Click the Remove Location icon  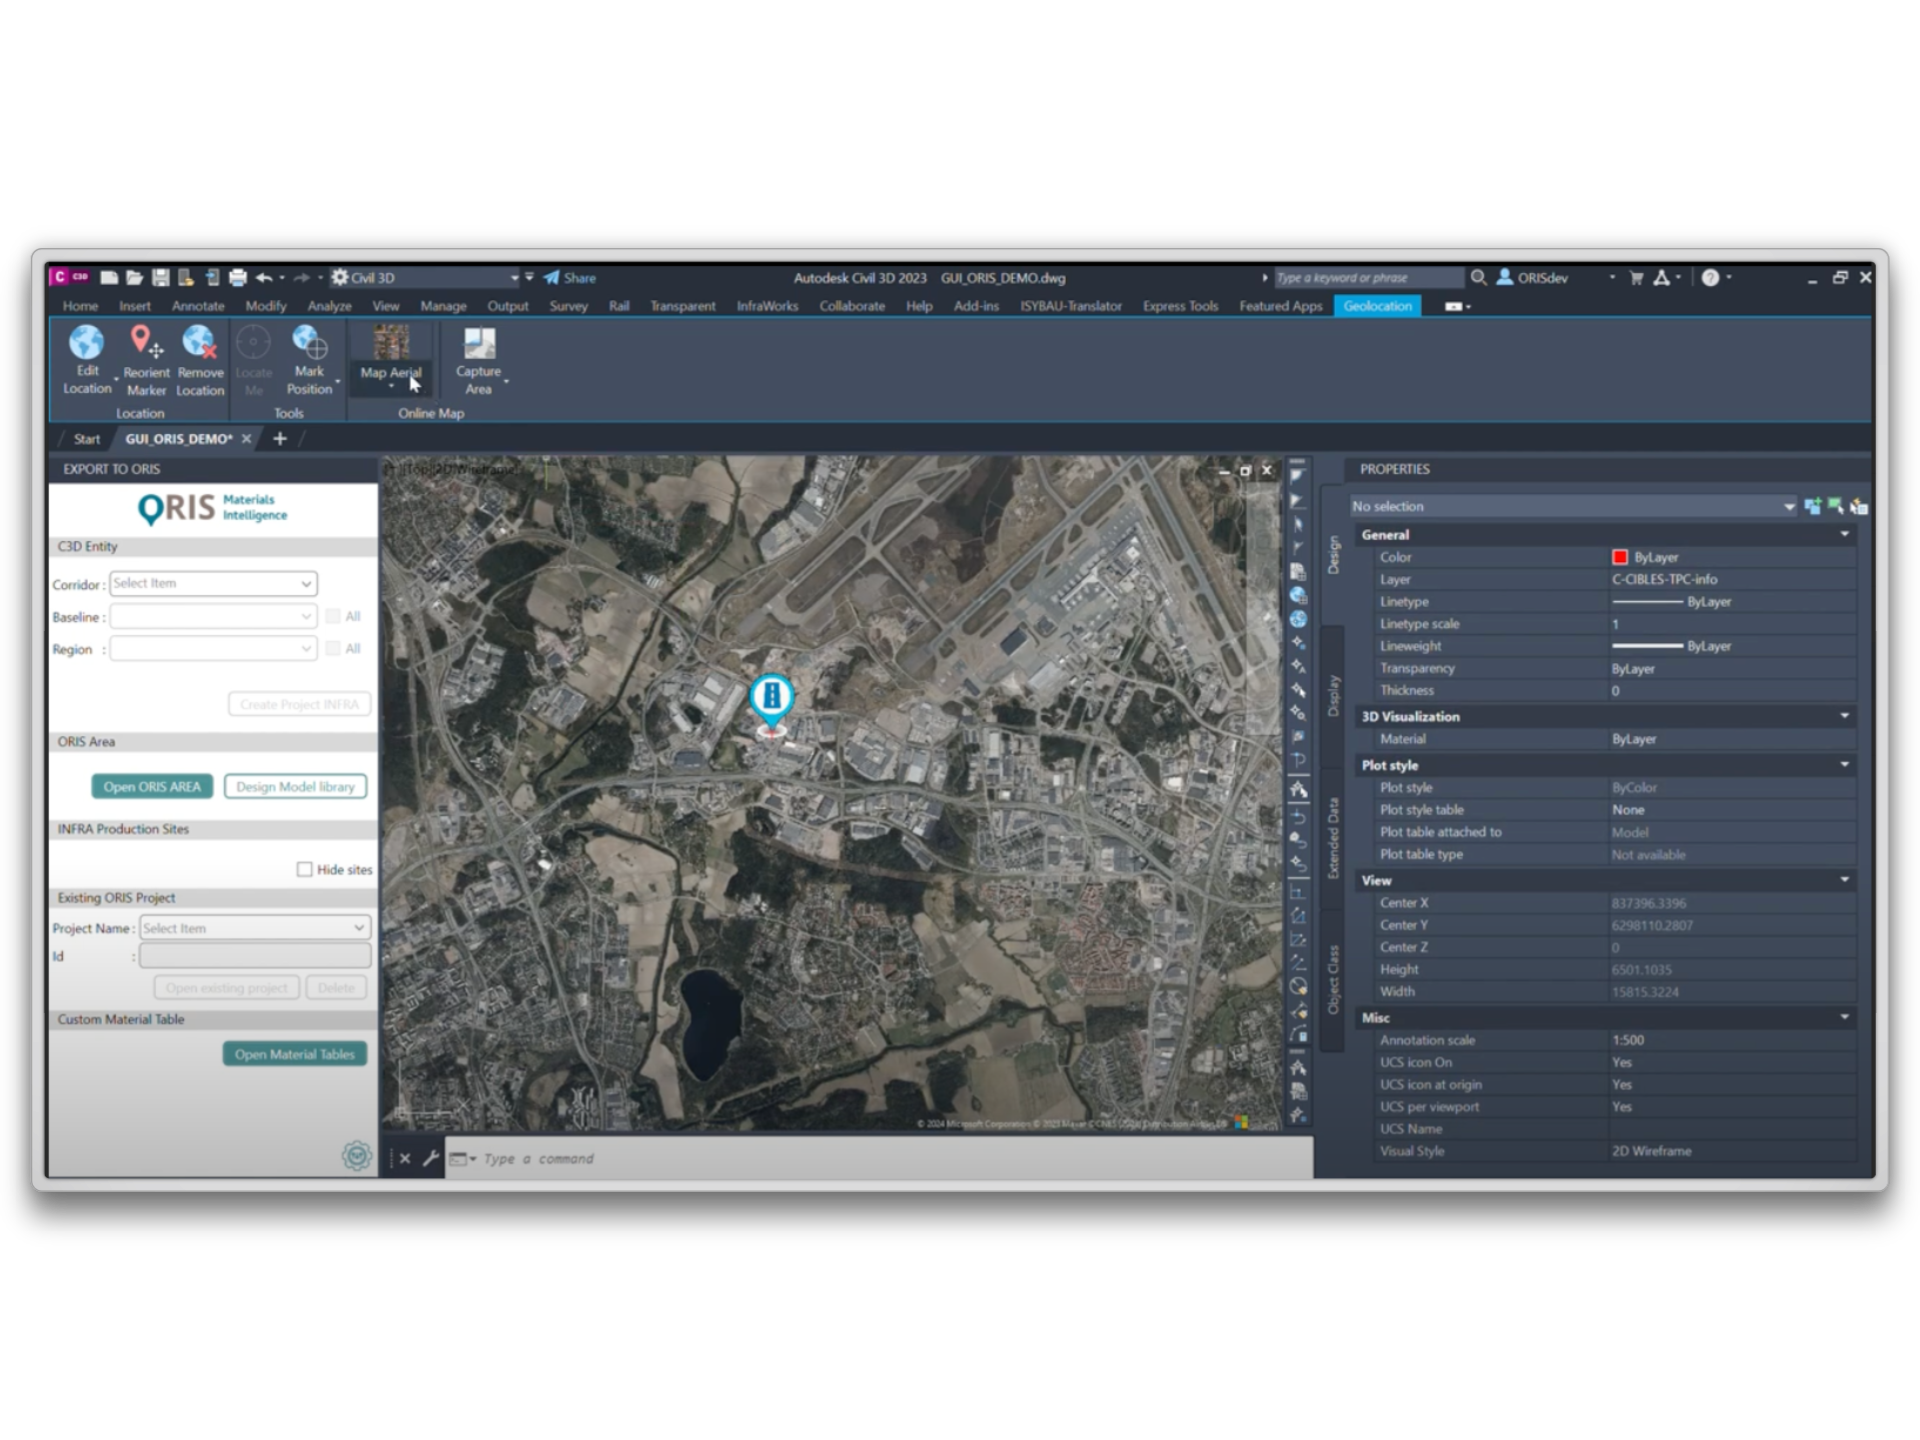pos(200,343)
